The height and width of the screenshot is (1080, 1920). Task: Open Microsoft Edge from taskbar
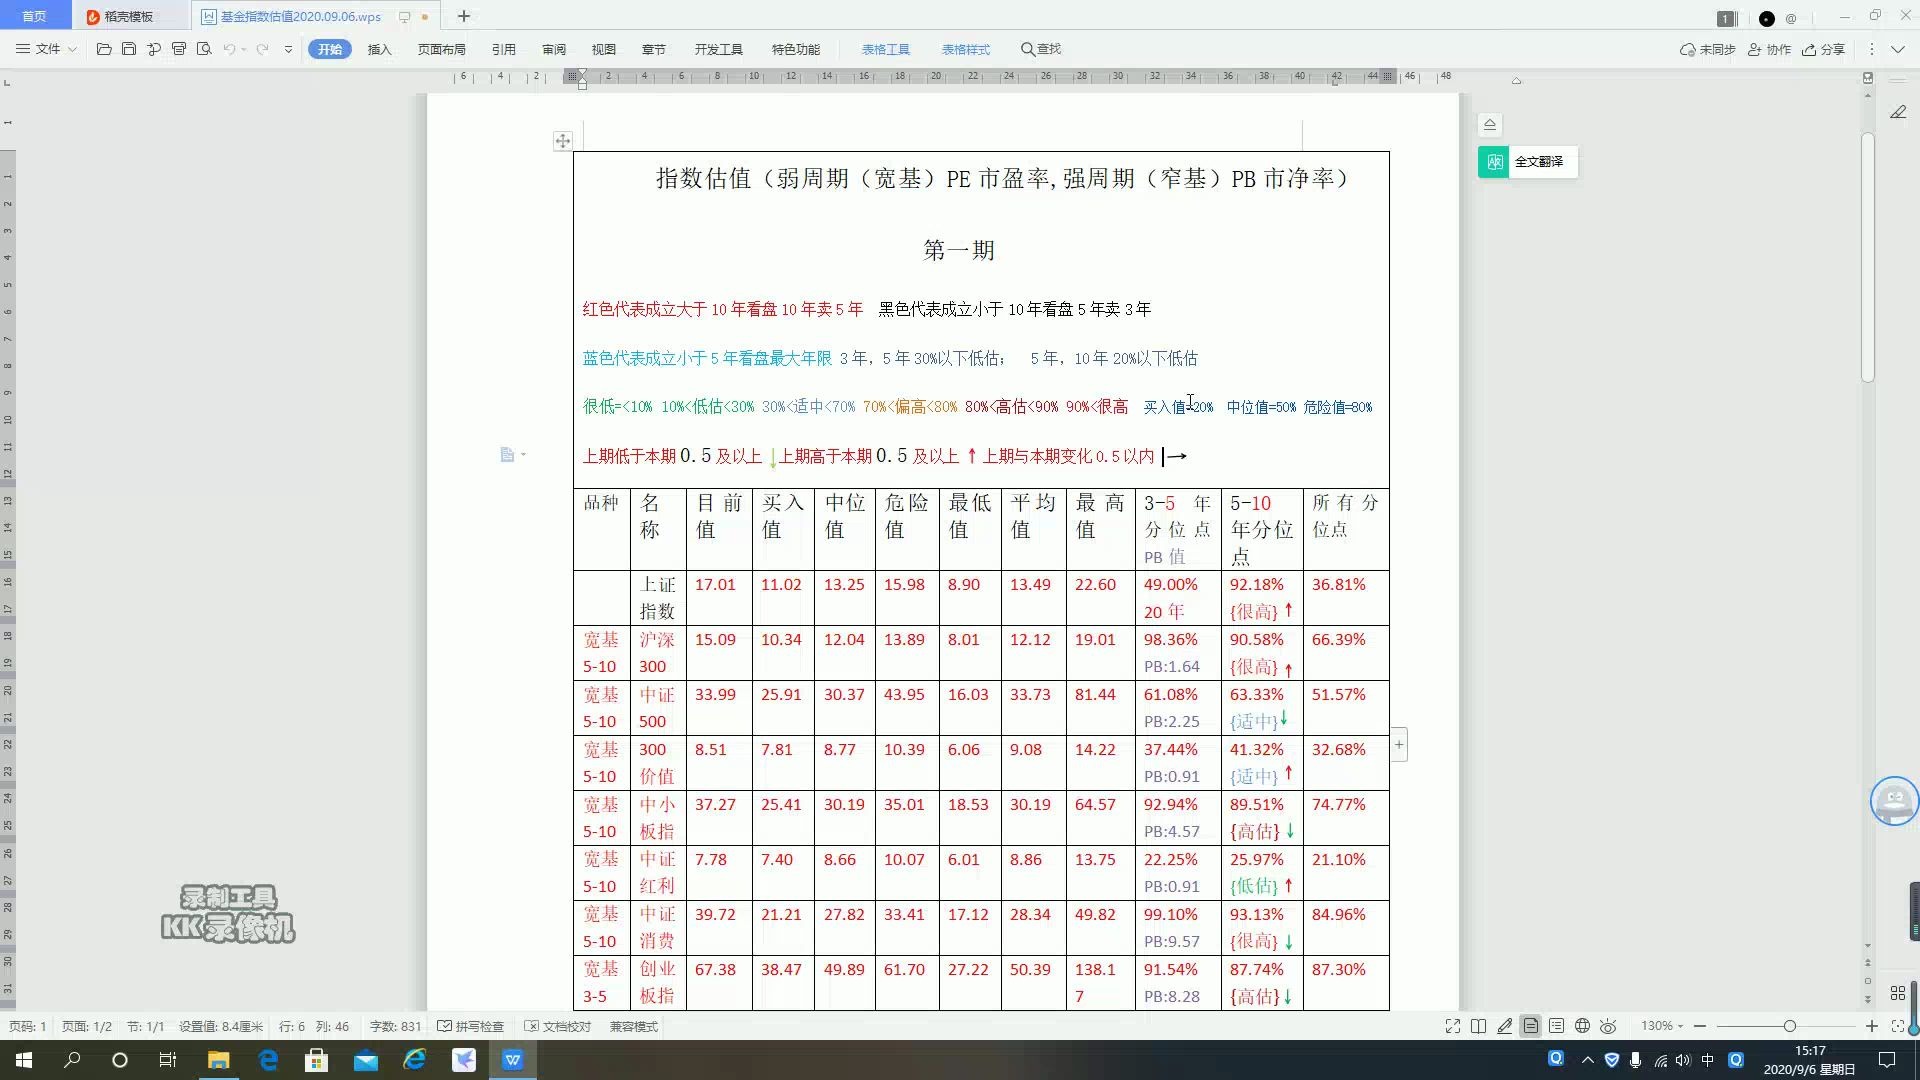pyautogui.click(x=268, y=1060)
